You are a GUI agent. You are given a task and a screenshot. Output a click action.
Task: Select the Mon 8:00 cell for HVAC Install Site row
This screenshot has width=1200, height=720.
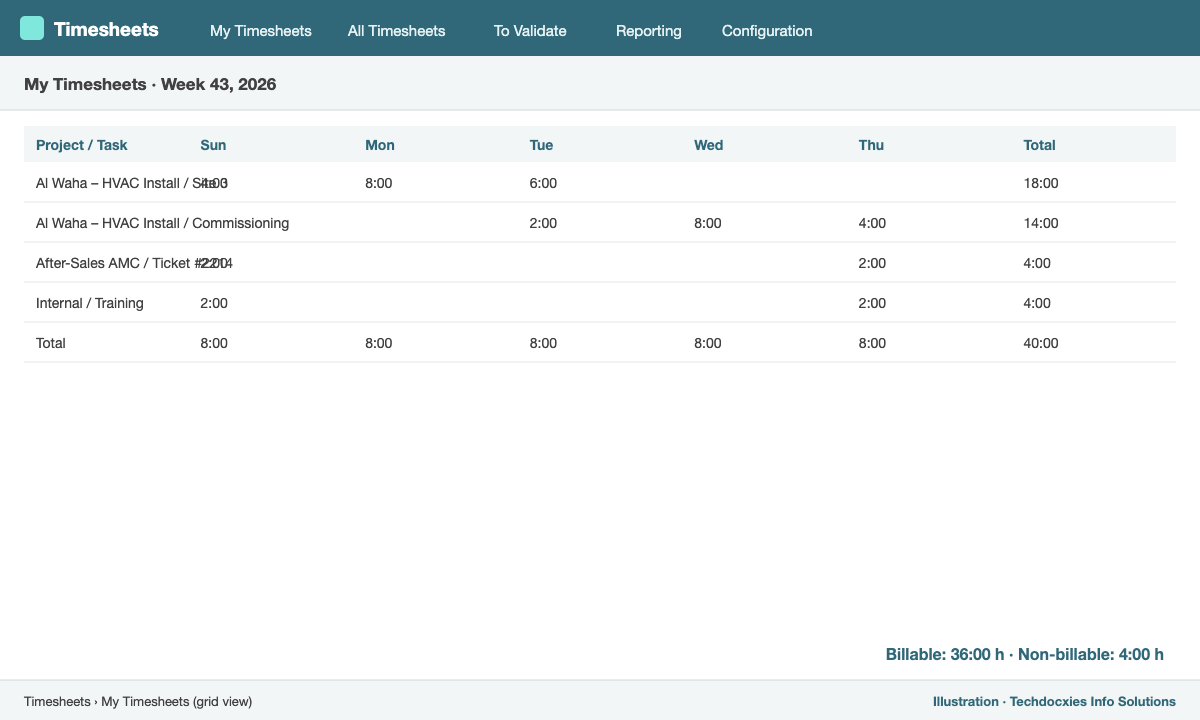point(379,183)
